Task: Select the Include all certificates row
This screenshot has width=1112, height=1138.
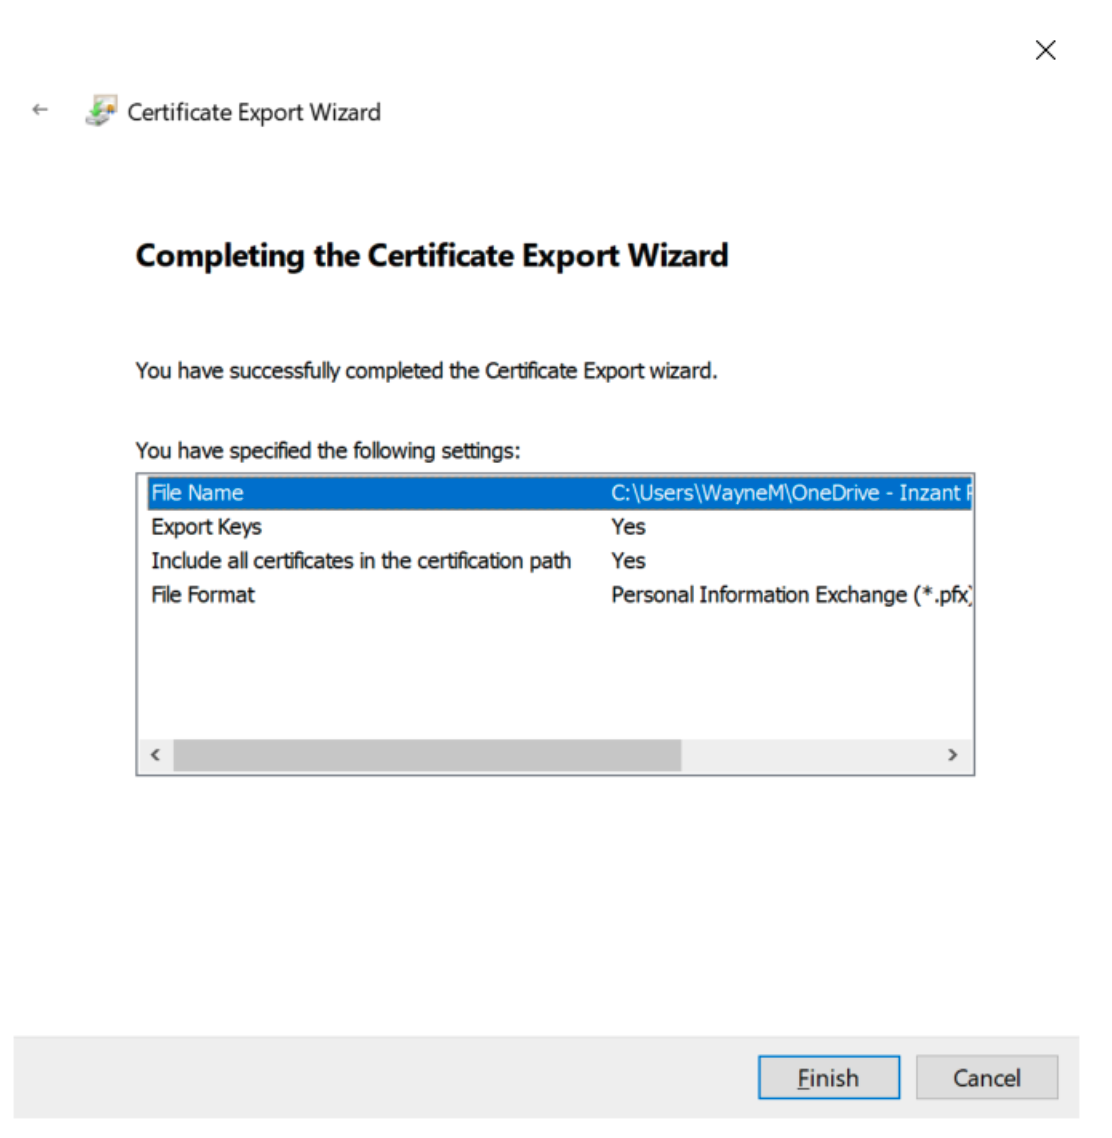Action: click(x=560, y=561)
